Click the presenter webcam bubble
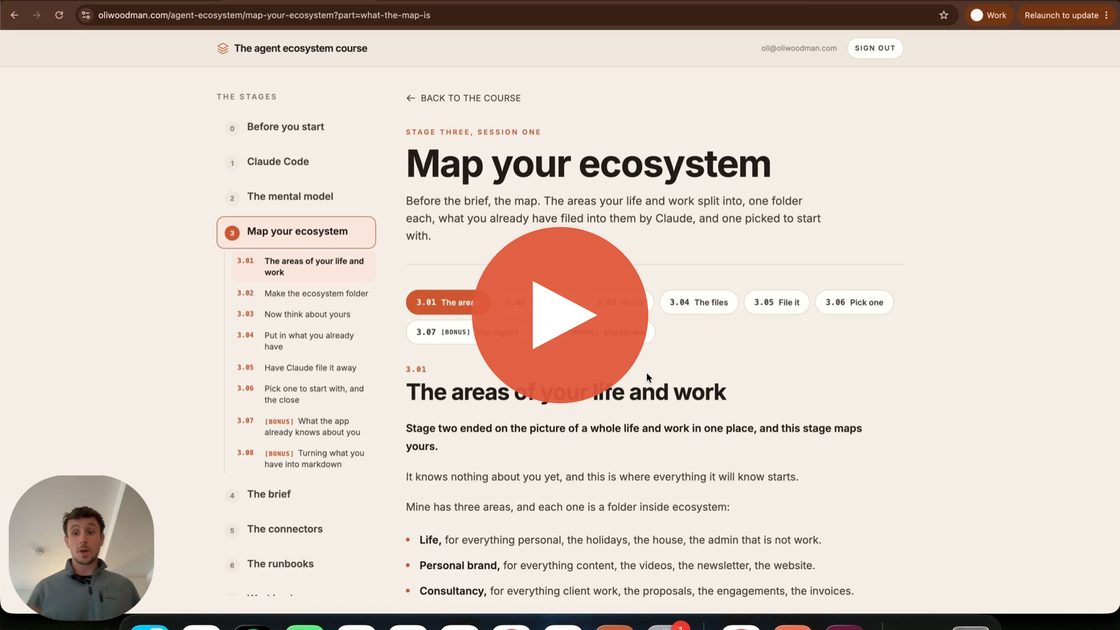1120x630 pixels. pyautogui.click(x=81, y=547)
